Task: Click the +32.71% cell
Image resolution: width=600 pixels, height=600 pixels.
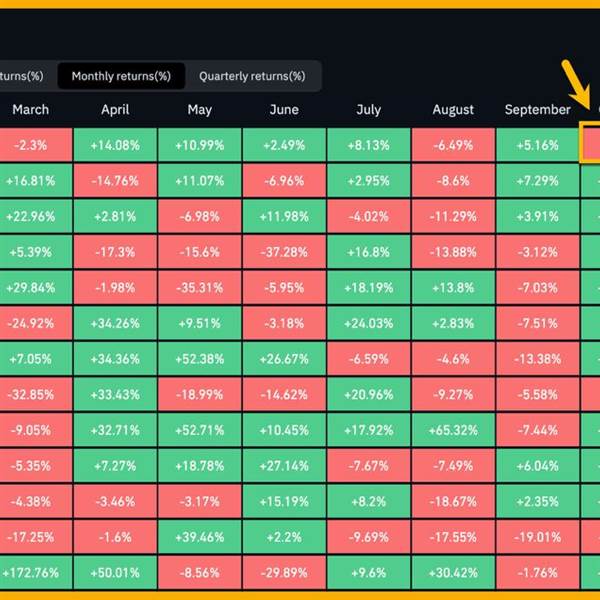Action: [115, 429]
